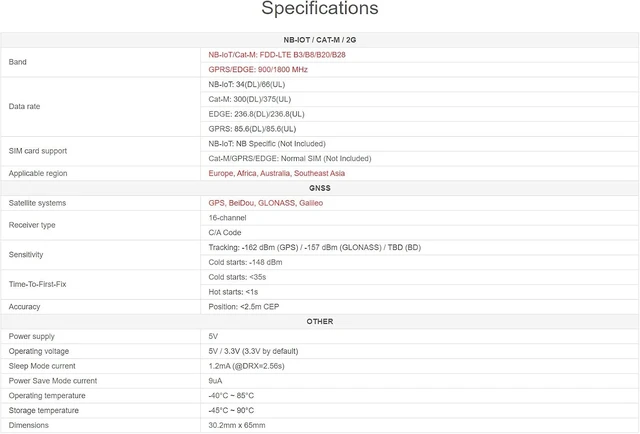Select 5V / 3.3V (3.3V by default) value
Image resolution: width=640 pixels, height=434 pixels.
(x=253, y=351)
